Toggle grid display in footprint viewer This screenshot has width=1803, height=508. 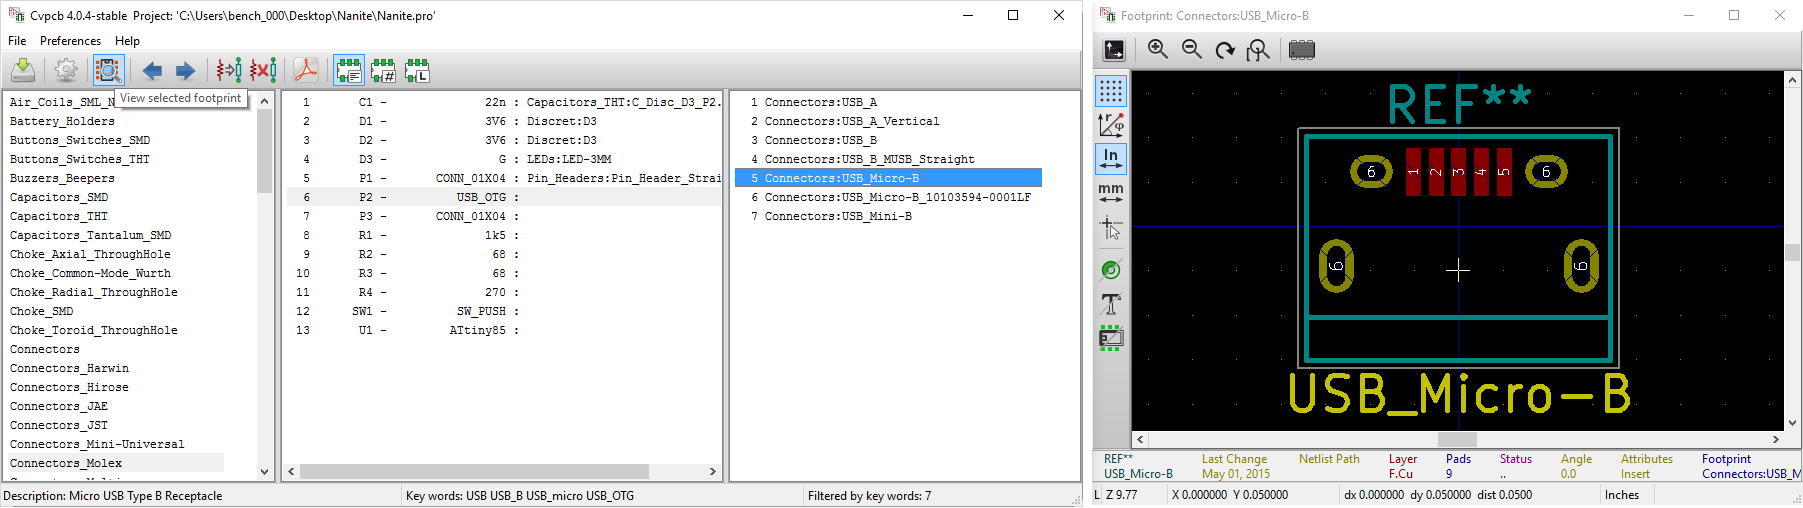1111,91
